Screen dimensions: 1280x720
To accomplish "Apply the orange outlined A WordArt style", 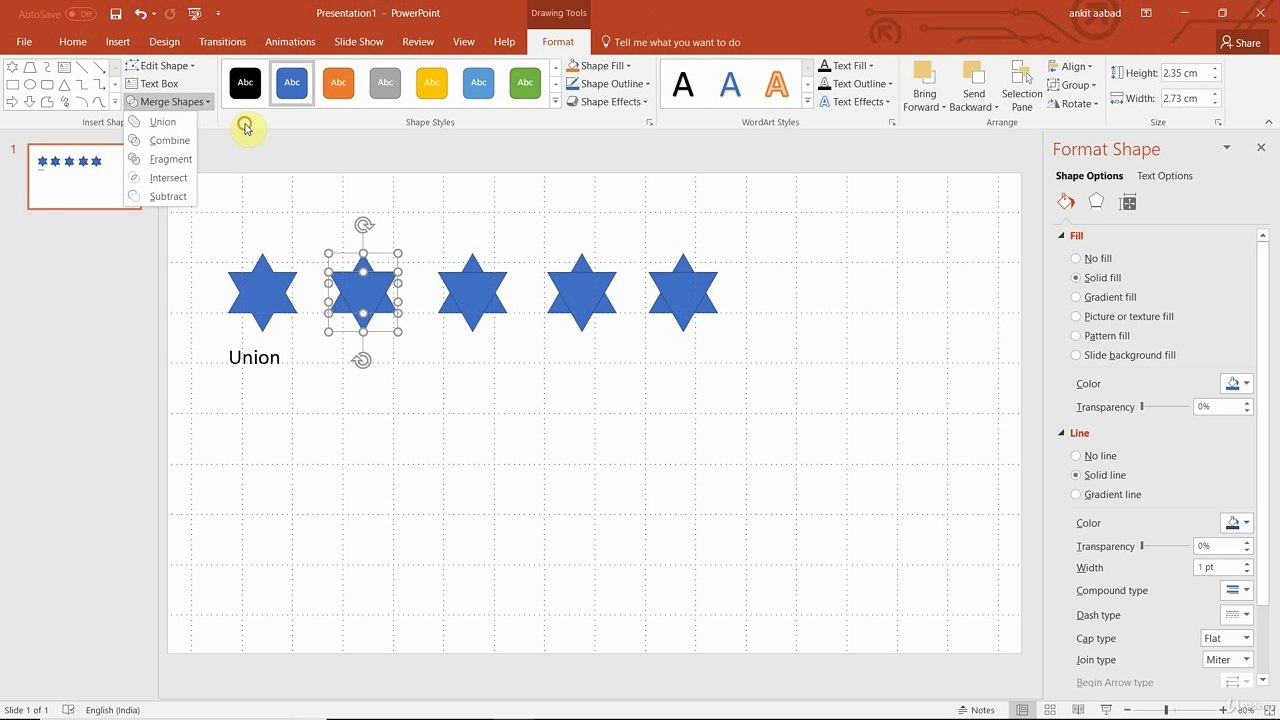I will (x=777, y=85).
